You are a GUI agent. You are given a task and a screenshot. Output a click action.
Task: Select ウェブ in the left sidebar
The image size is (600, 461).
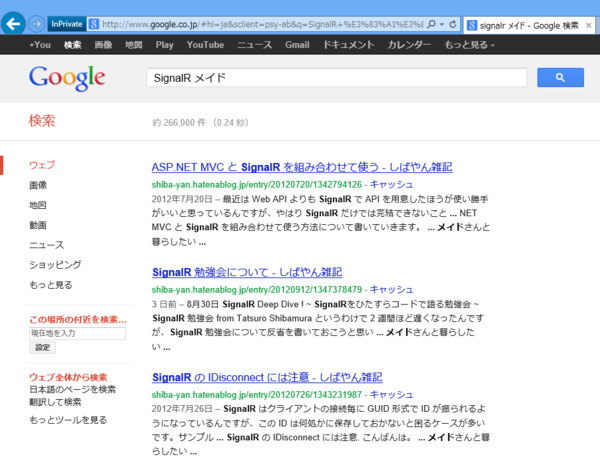42,165
